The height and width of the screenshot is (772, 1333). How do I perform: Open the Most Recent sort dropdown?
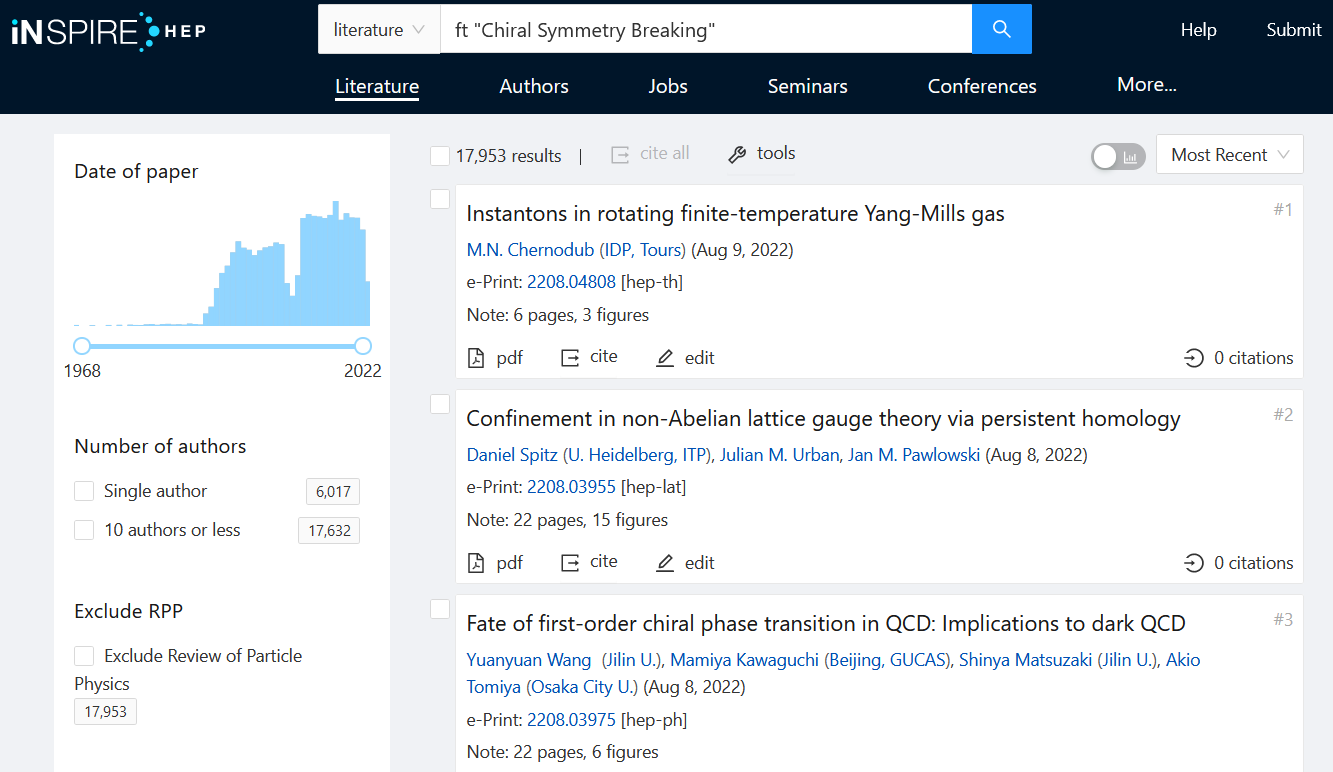pos(1229,155)
